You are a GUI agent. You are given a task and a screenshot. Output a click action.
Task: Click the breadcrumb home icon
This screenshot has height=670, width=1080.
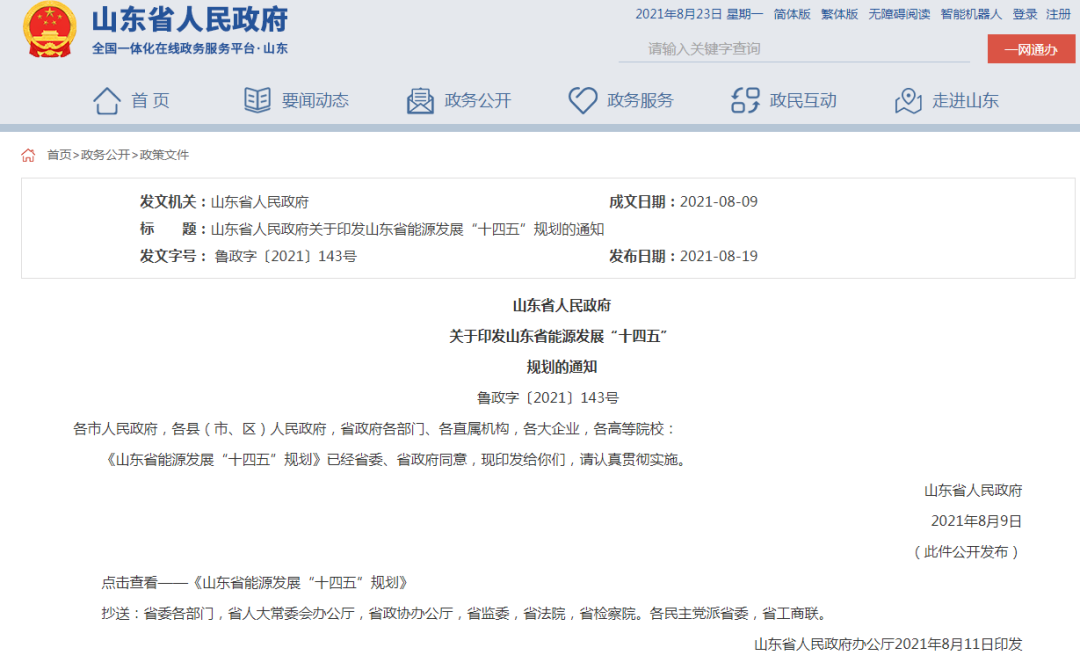click(27, 154)
